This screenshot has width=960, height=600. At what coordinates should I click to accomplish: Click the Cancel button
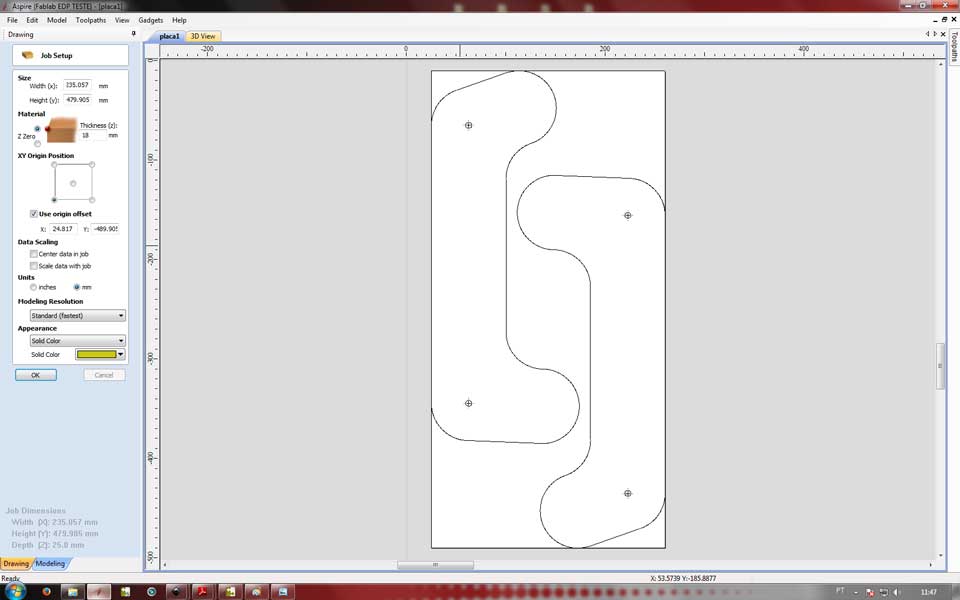point(104,375)
